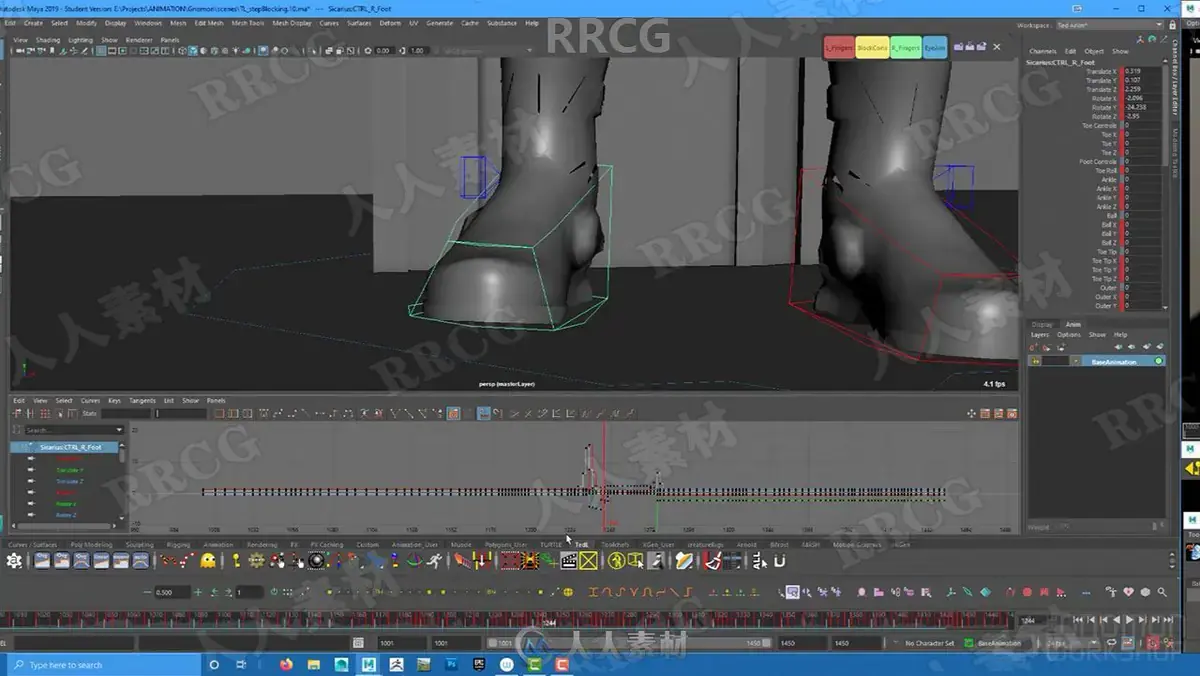Open Photoshop from the Windows taskbar
Image resolution: width=1200 pixels, height=676 pixels.
pyautogui.click(x=452, y=664)
